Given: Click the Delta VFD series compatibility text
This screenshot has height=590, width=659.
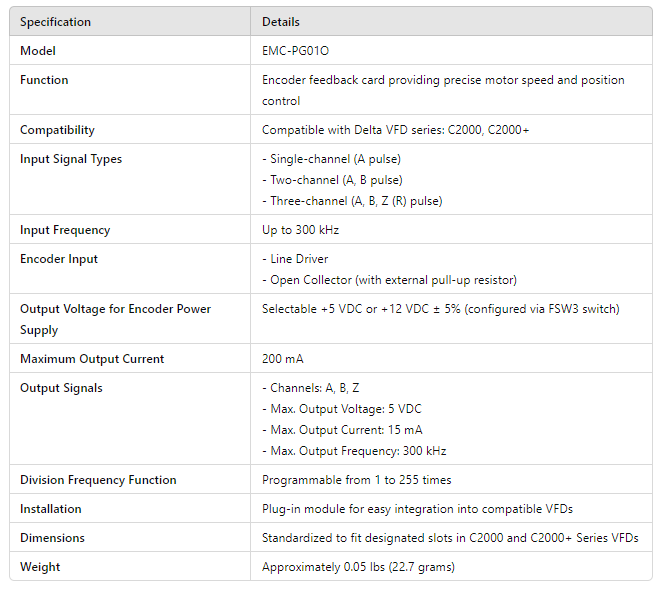Looking at the screenshot, I should 395,130.
